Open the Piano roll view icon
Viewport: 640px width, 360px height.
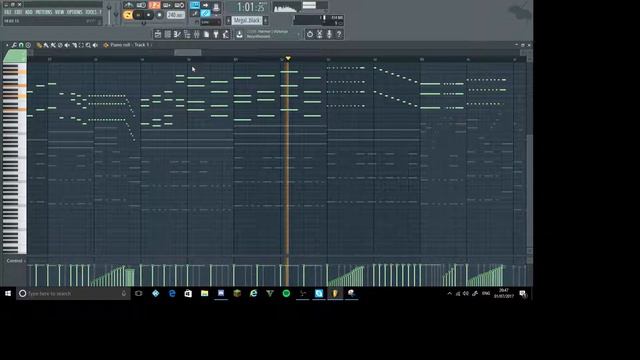click(x=177, y=34)
